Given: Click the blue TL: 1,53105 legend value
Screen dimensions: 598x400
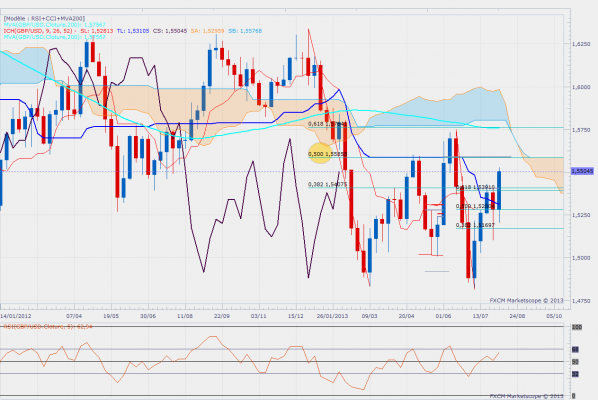Looking at the screenshot, I should click(133, 31).
